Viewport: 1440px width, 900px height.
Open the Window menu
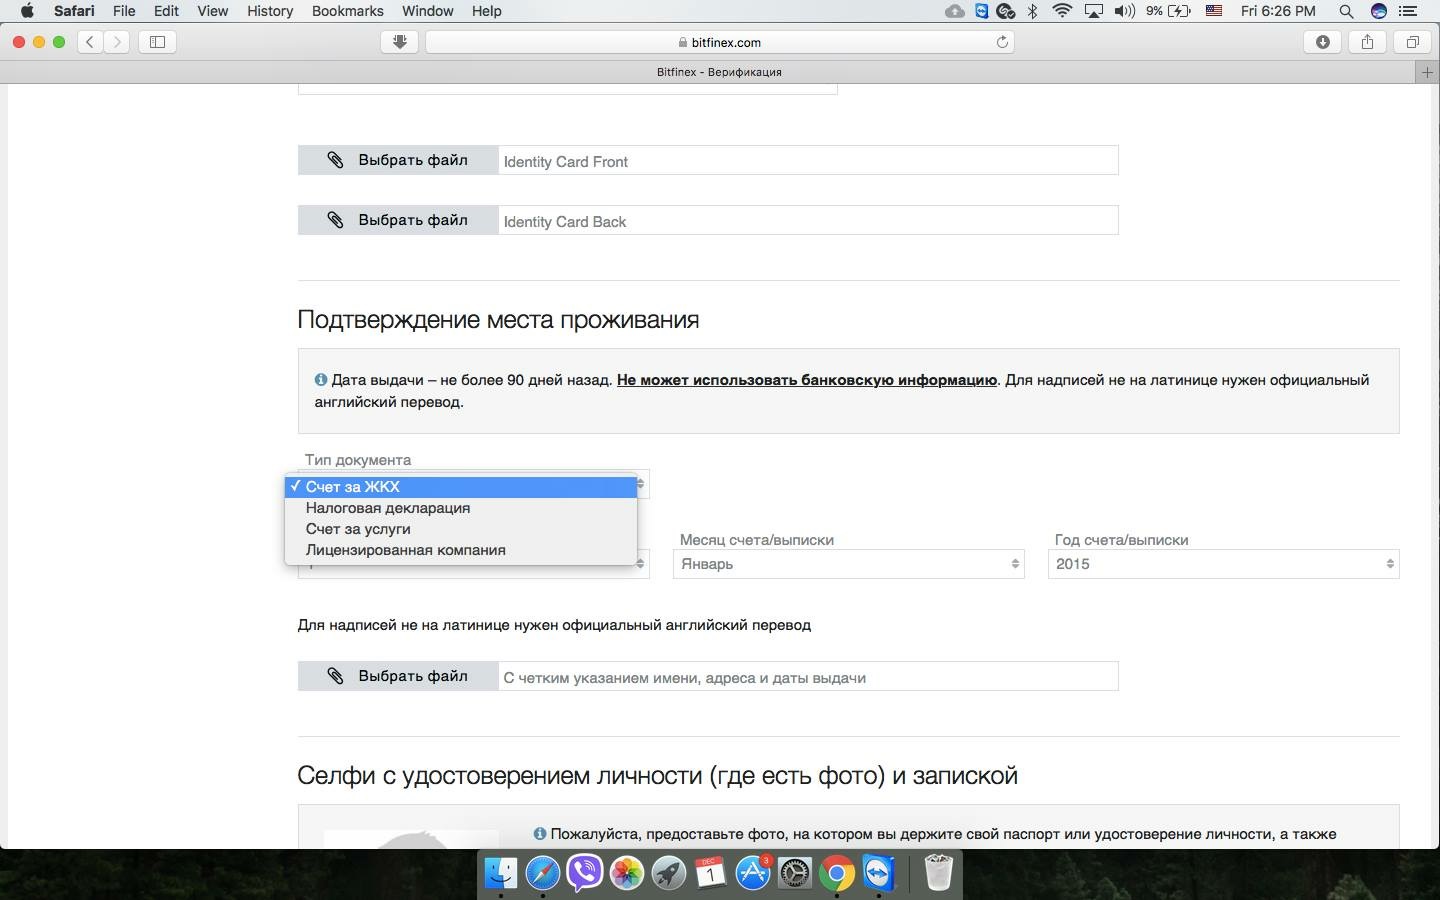tap(428, 11)
